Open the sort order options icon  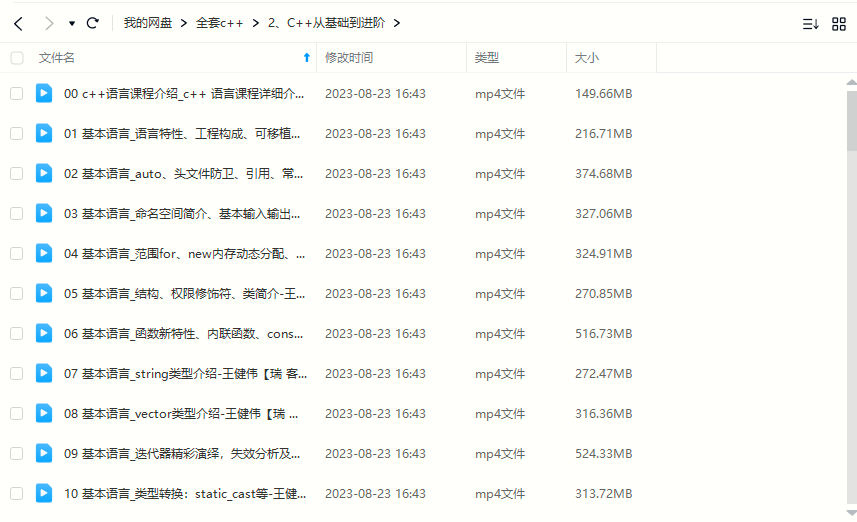click(x=811, y=23)
